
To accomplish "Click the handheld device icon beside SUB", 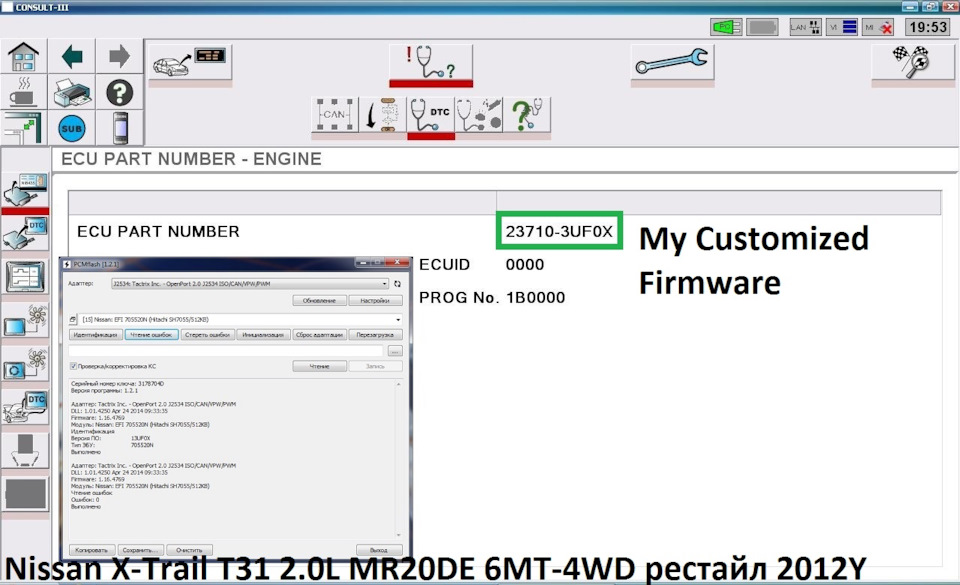I will (120, 129).
